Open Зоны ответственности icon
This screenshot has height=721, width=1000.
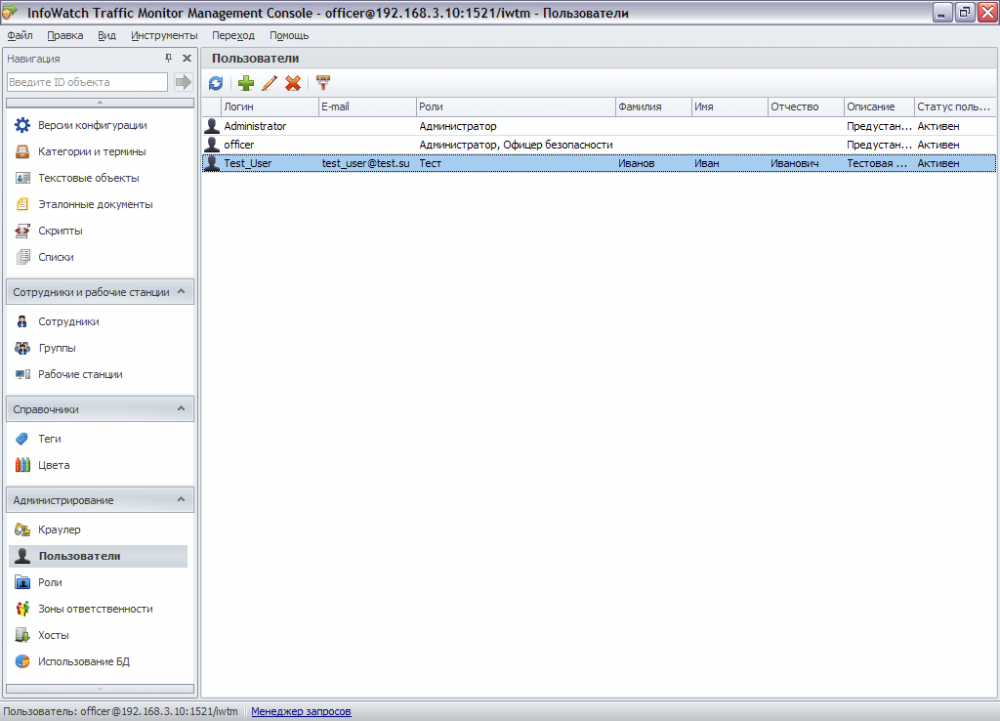point(22,609)
